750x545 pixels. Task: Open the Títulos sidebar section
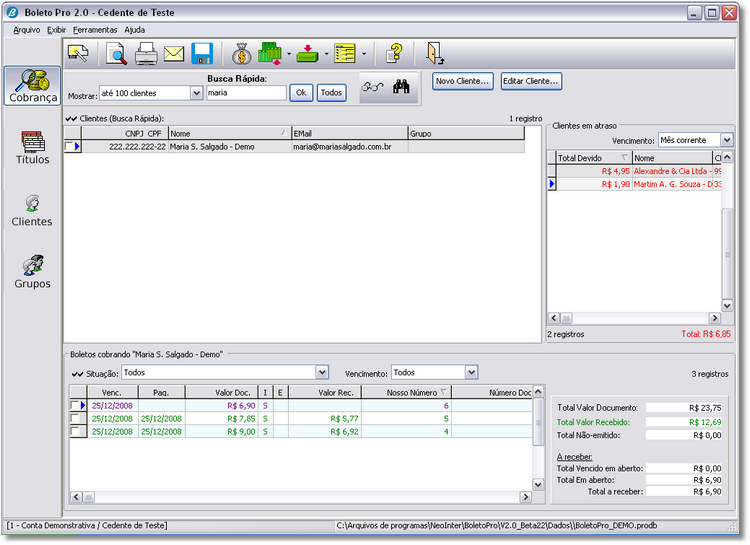[33, 148]
